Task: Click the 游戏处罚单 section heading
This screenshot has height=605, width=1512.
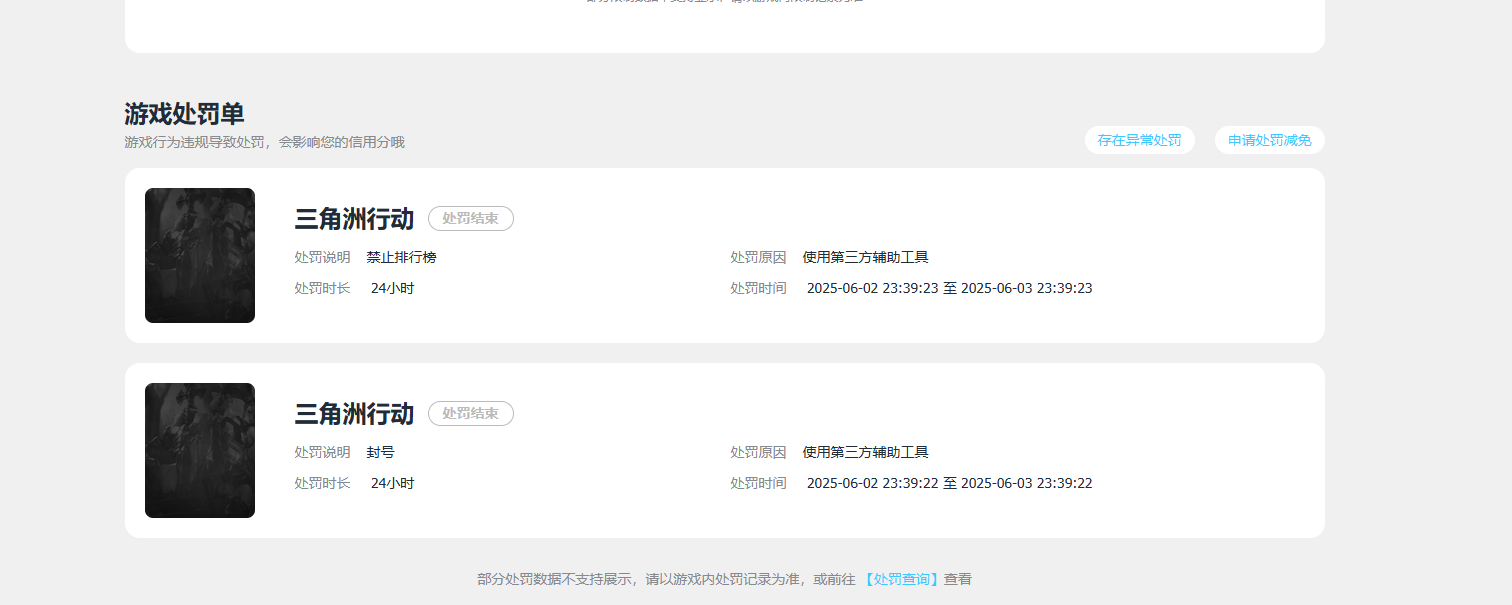Action: point(184,114)
